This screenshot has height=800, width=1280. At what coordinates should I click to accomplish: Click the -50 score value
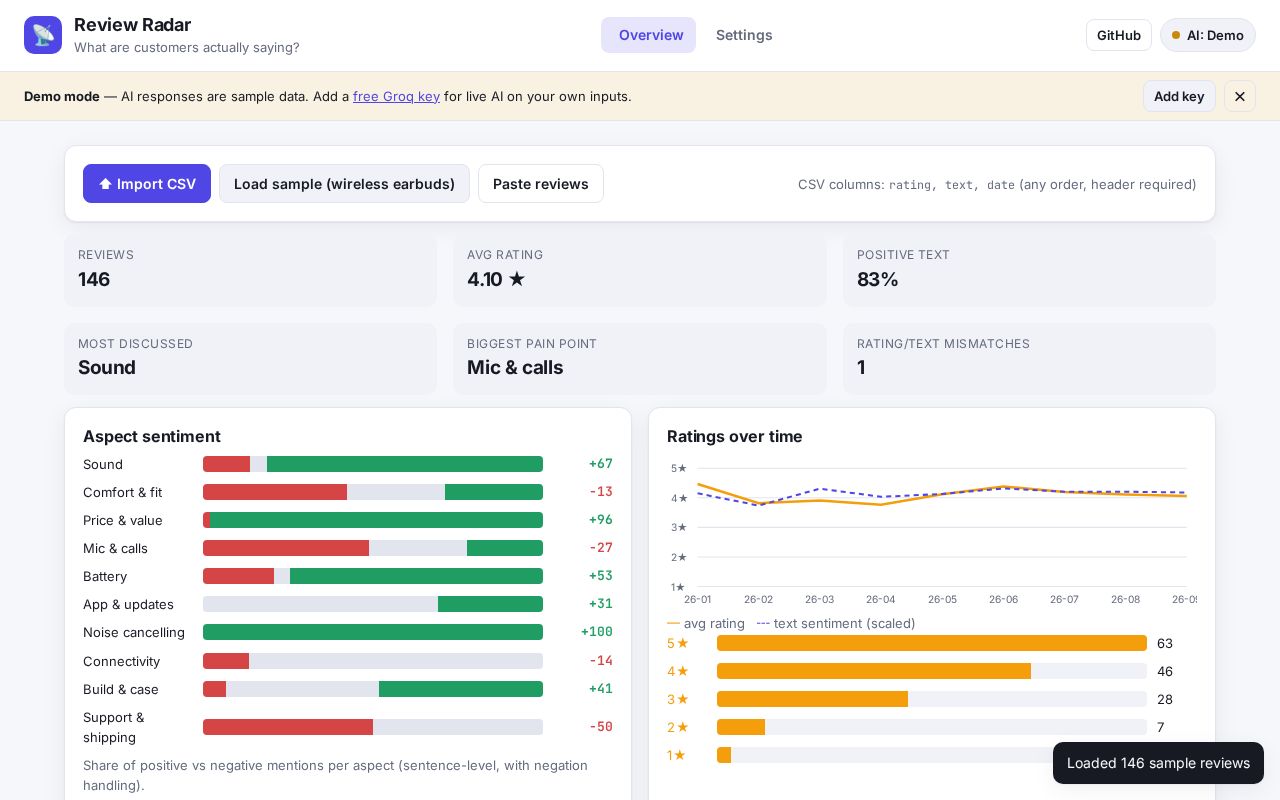[600, 727]
